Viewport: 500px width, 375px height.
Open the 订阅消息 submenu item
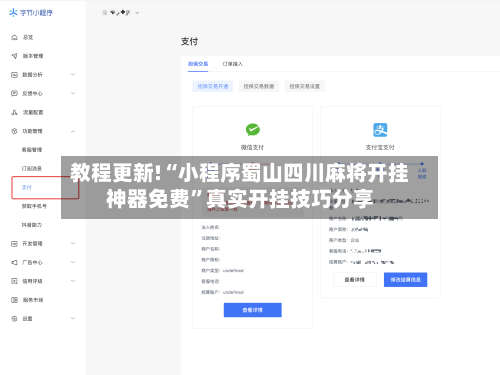click(32, 168)
